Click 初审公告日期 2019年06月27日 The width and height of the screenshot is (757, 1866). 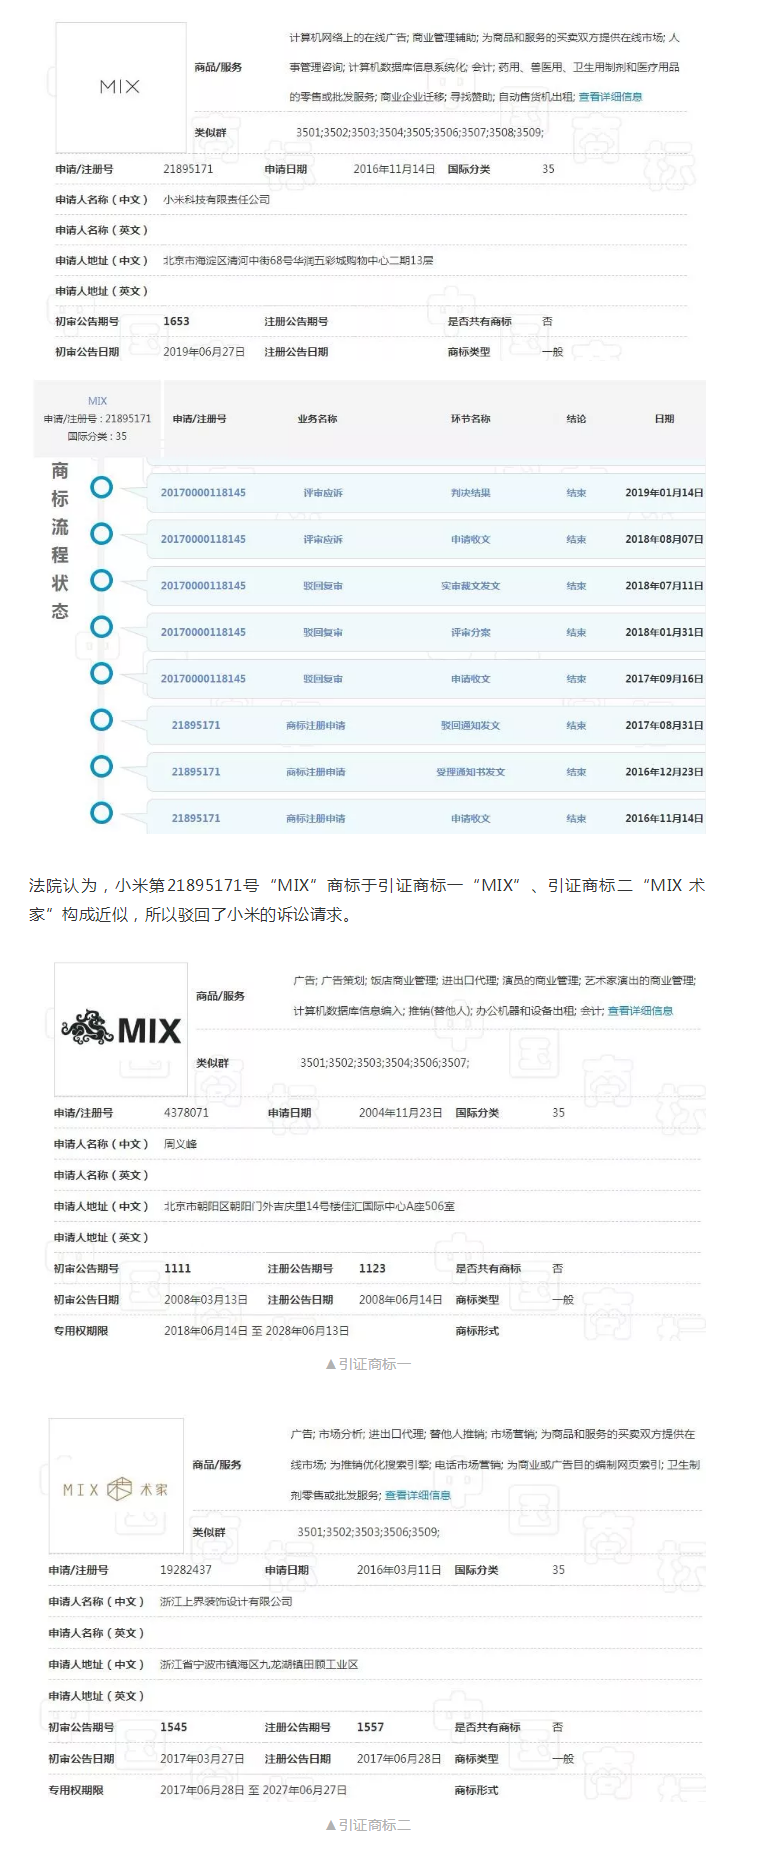pos(204,352)
